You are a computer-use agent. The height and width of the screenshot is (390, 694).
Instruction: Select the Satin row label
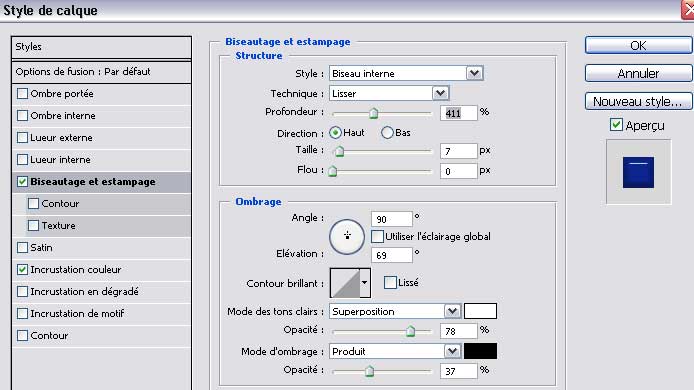click(41, 247)
